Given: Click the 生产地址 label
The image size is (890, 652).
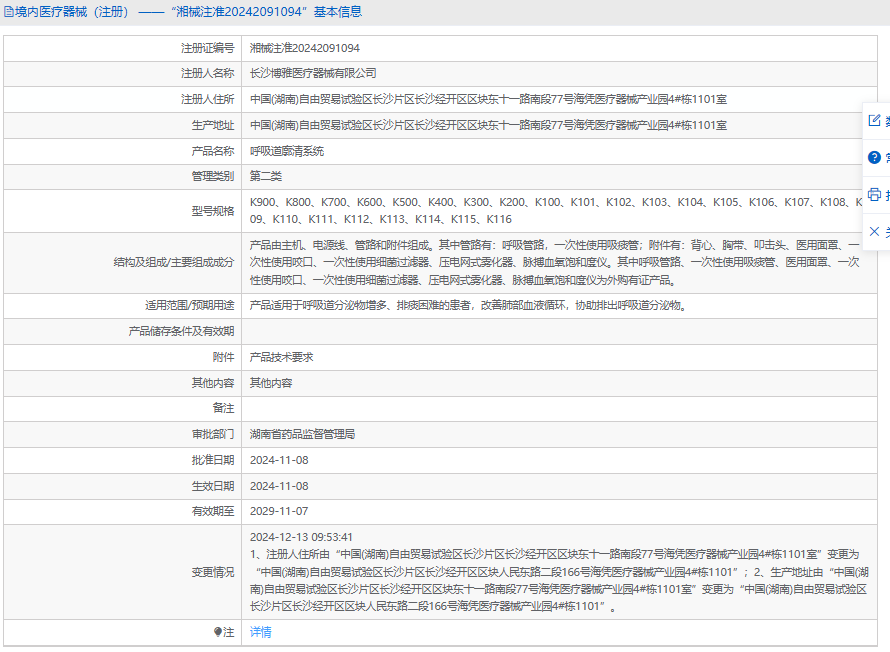Looking at the screenshot, I should [x=212, y=125].
